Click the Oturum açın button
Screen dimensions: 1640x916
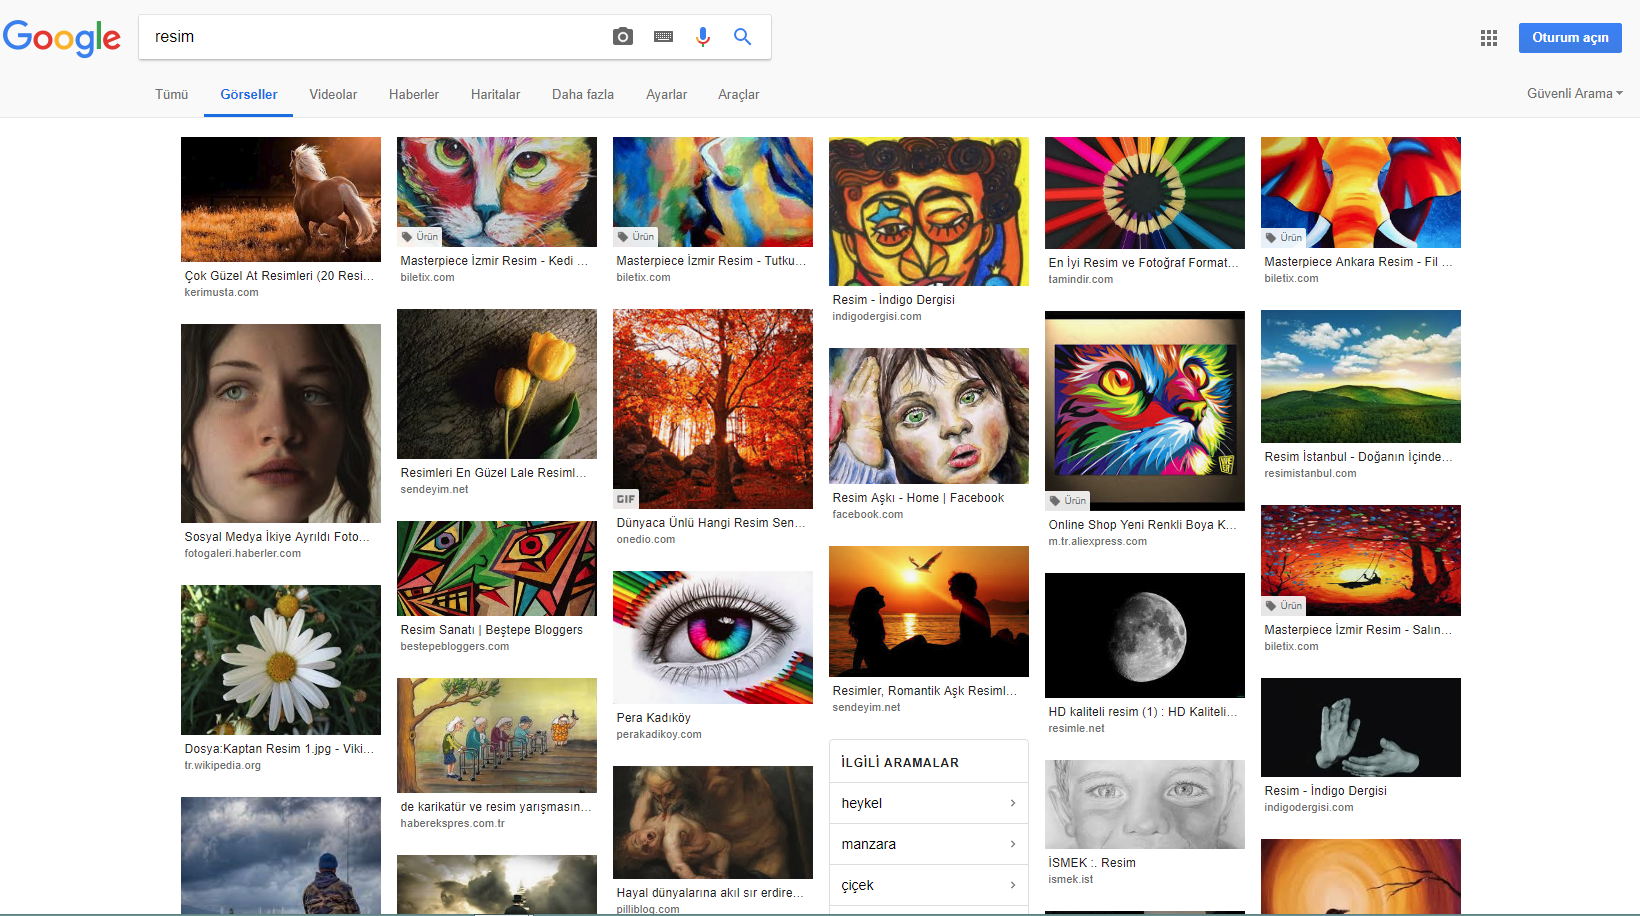point(1570,38)
